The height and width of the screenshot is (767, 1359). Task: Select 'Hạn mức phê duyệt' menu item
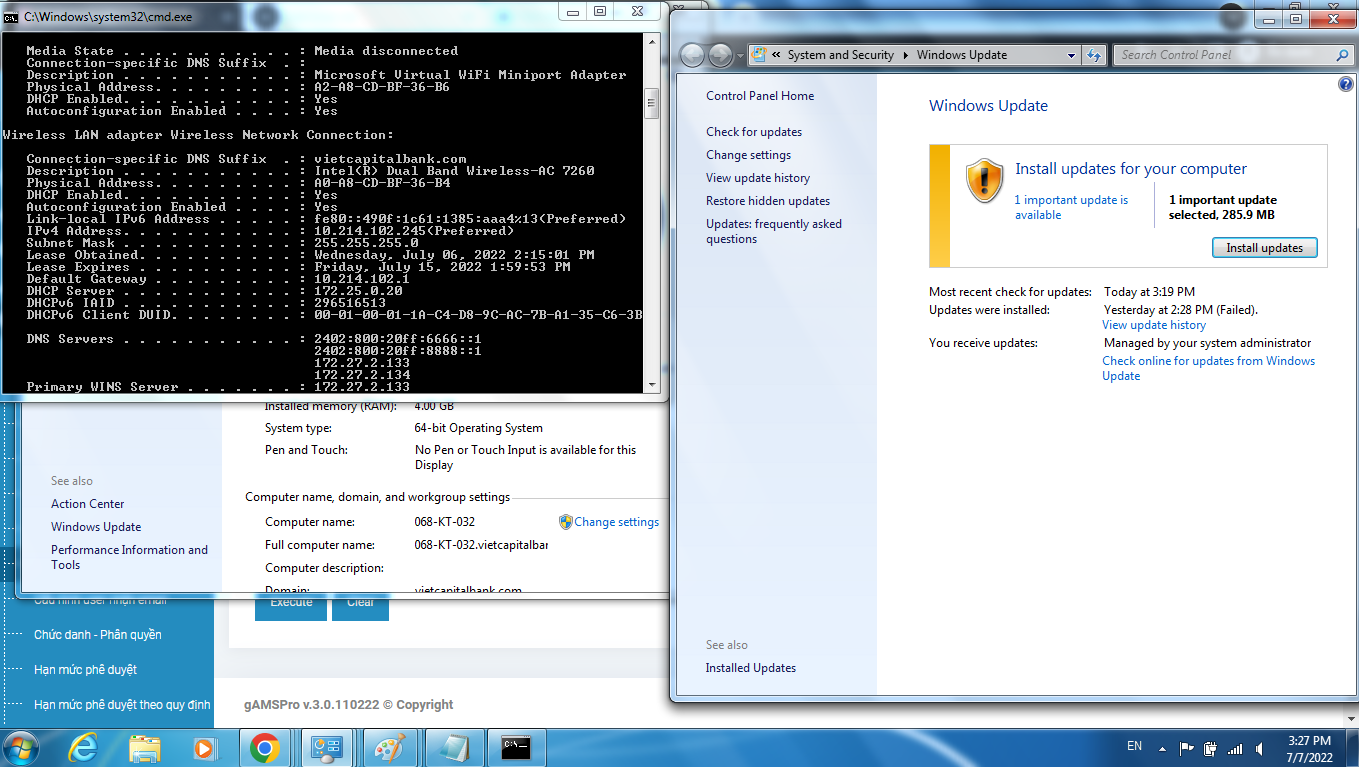pos(86,670)
